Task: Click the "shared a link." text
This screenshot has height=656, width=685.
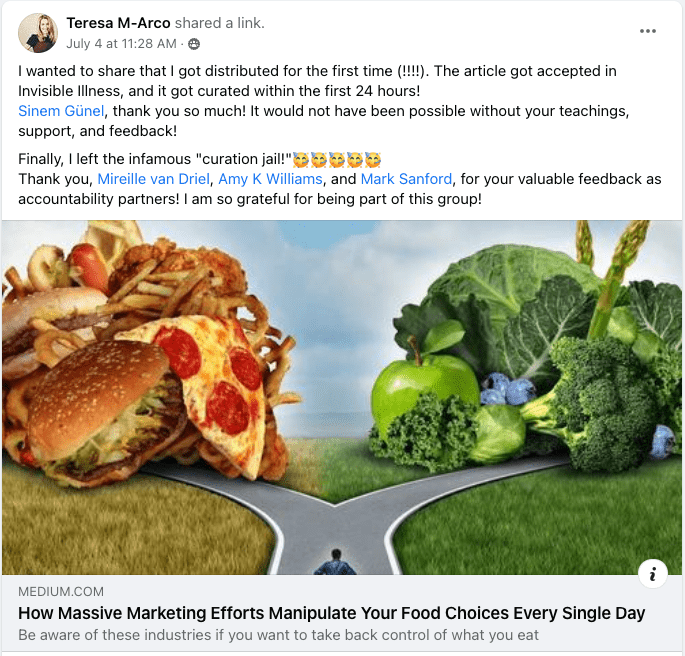Action: click(220, 23)
